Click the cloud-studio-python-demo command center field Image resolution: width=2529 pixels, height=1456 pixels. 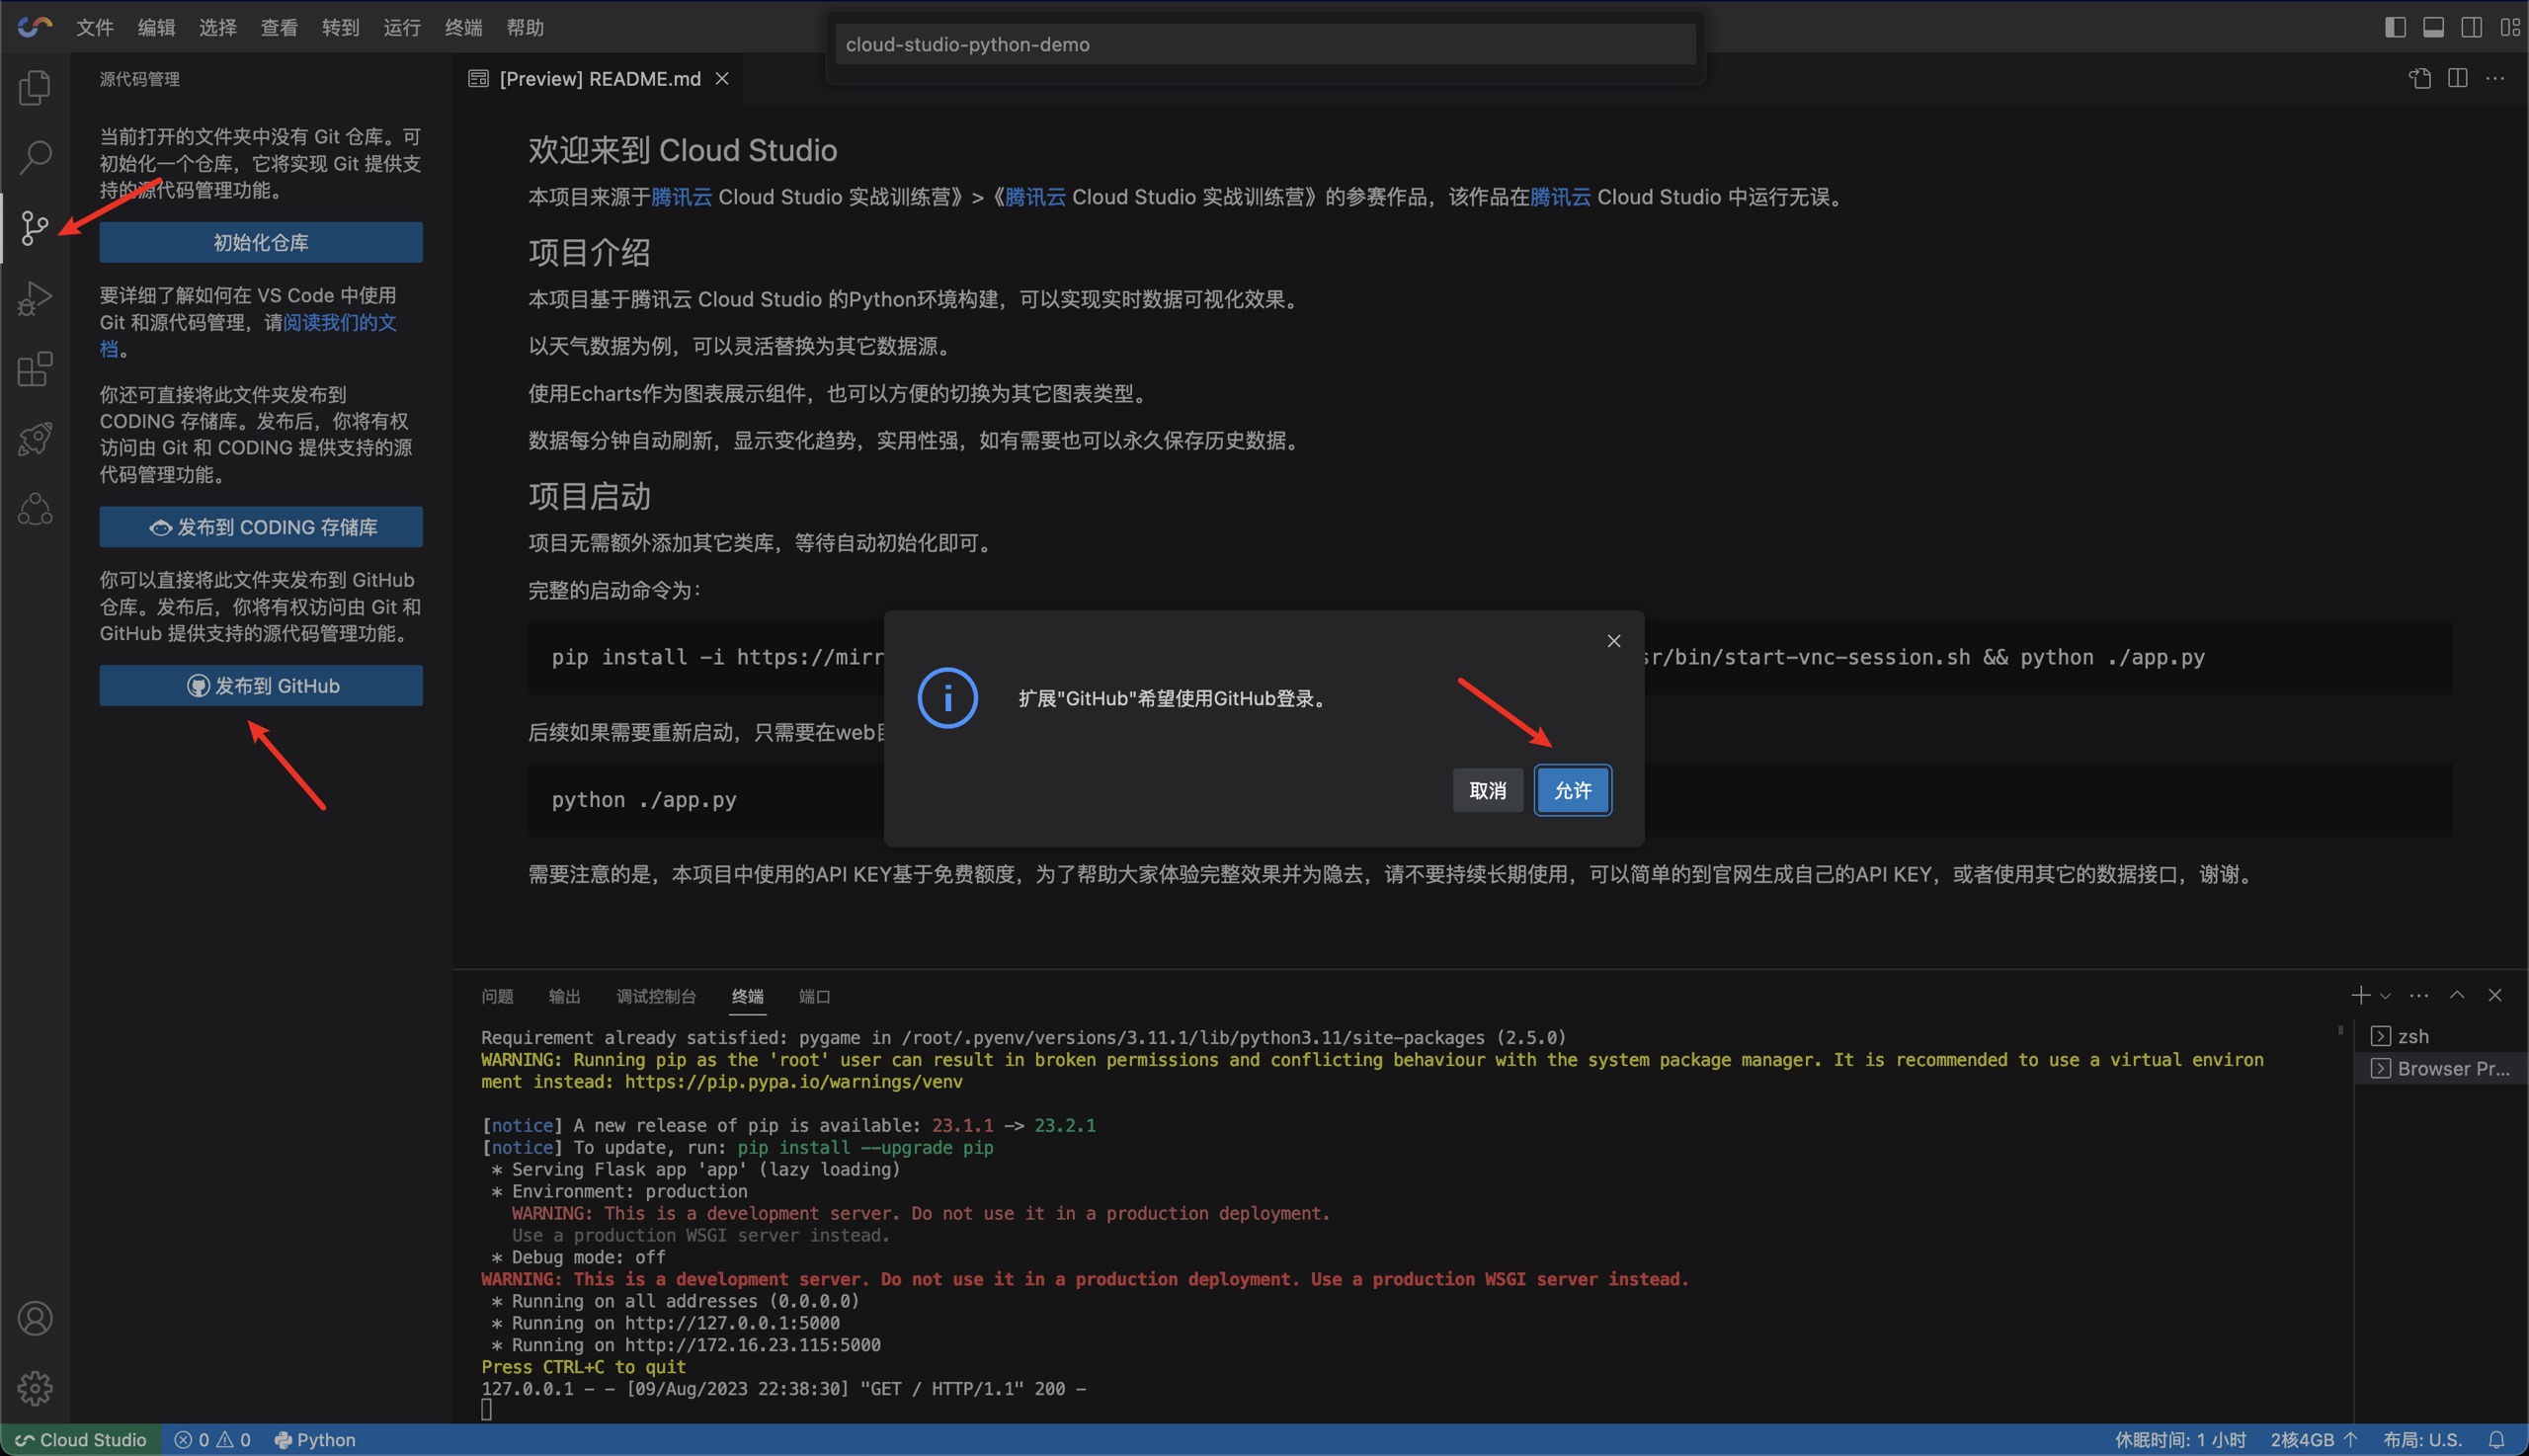pyautogui.click(x=1265, y=44)
